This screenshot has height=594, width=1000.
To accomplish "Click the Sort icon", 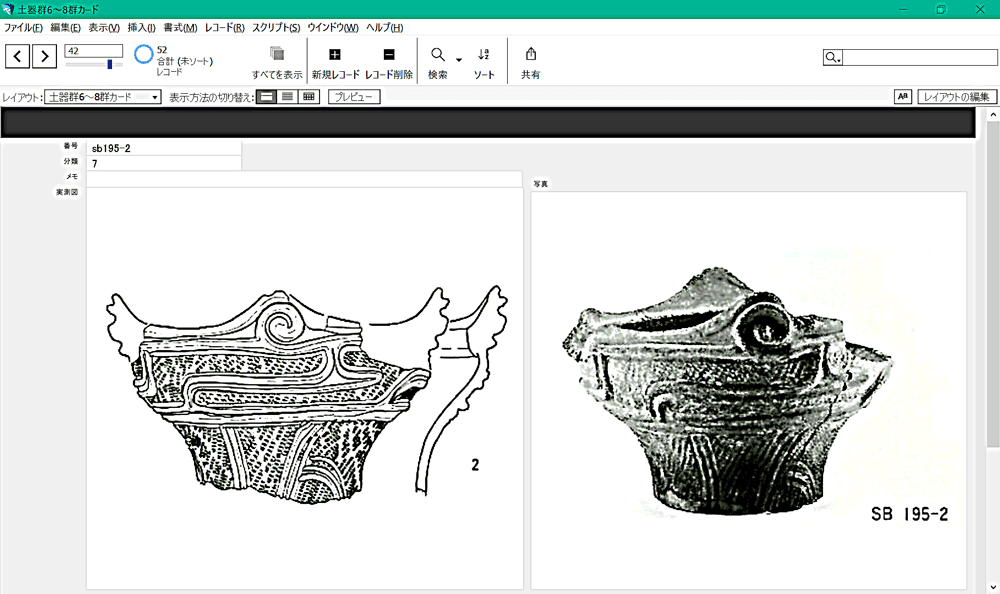I will coord(484,55).
